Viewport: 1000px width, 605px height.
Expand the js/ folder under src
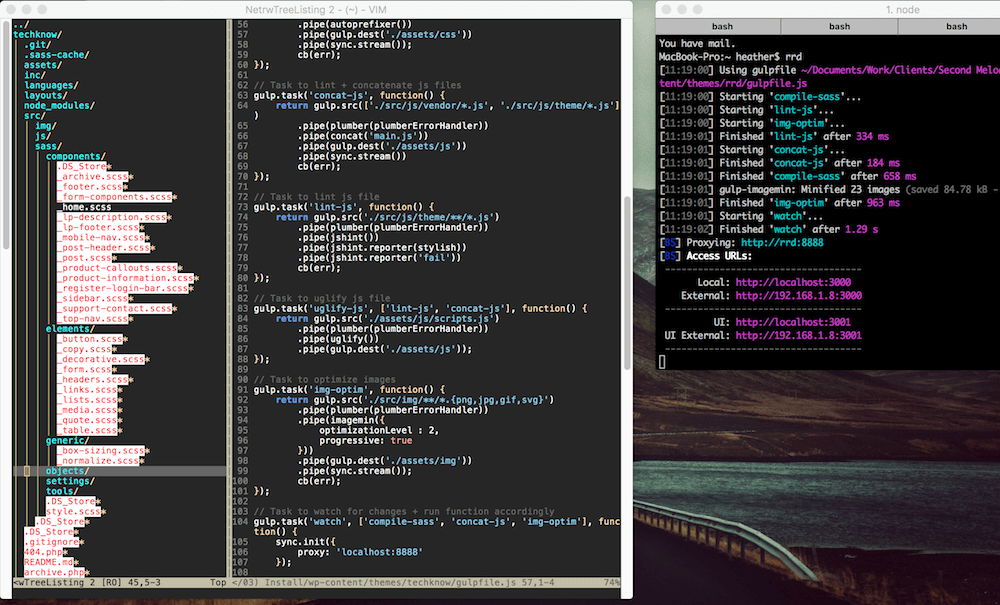[43, 136]
